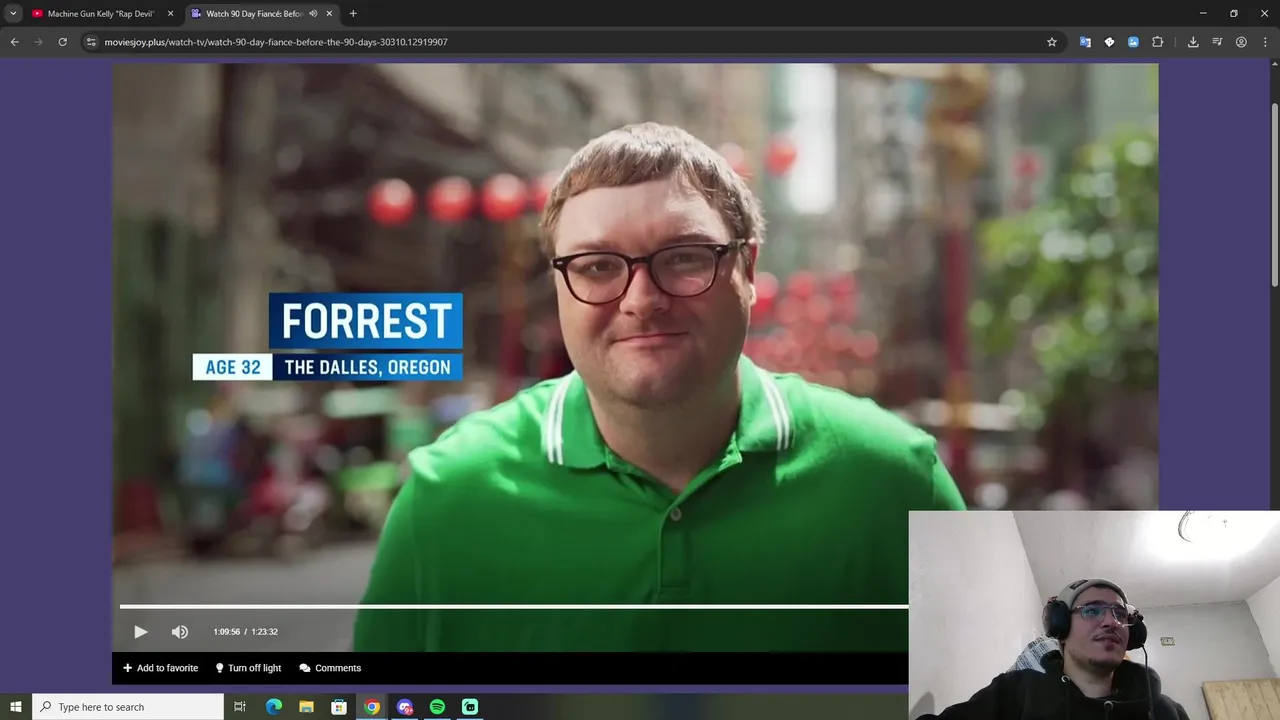Go forward one page in browser history
Image resolution: width=1280 pixels, height=720 pixels.
click(38, 42)
